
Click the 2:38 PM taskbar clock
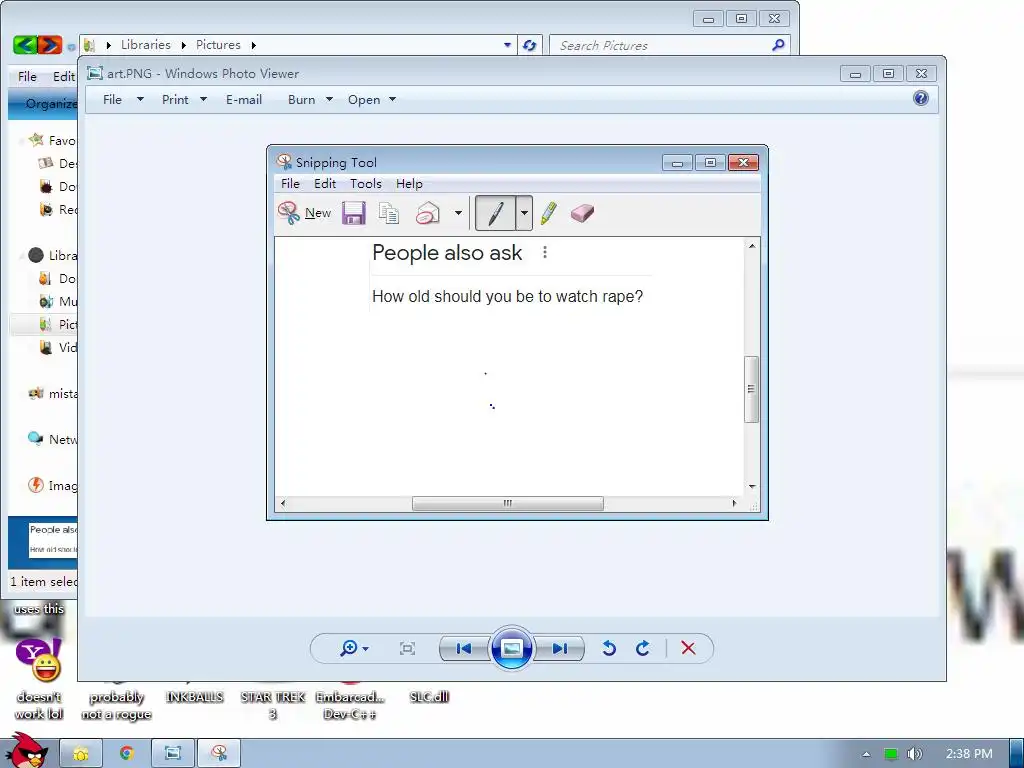(x=968, y=754)
